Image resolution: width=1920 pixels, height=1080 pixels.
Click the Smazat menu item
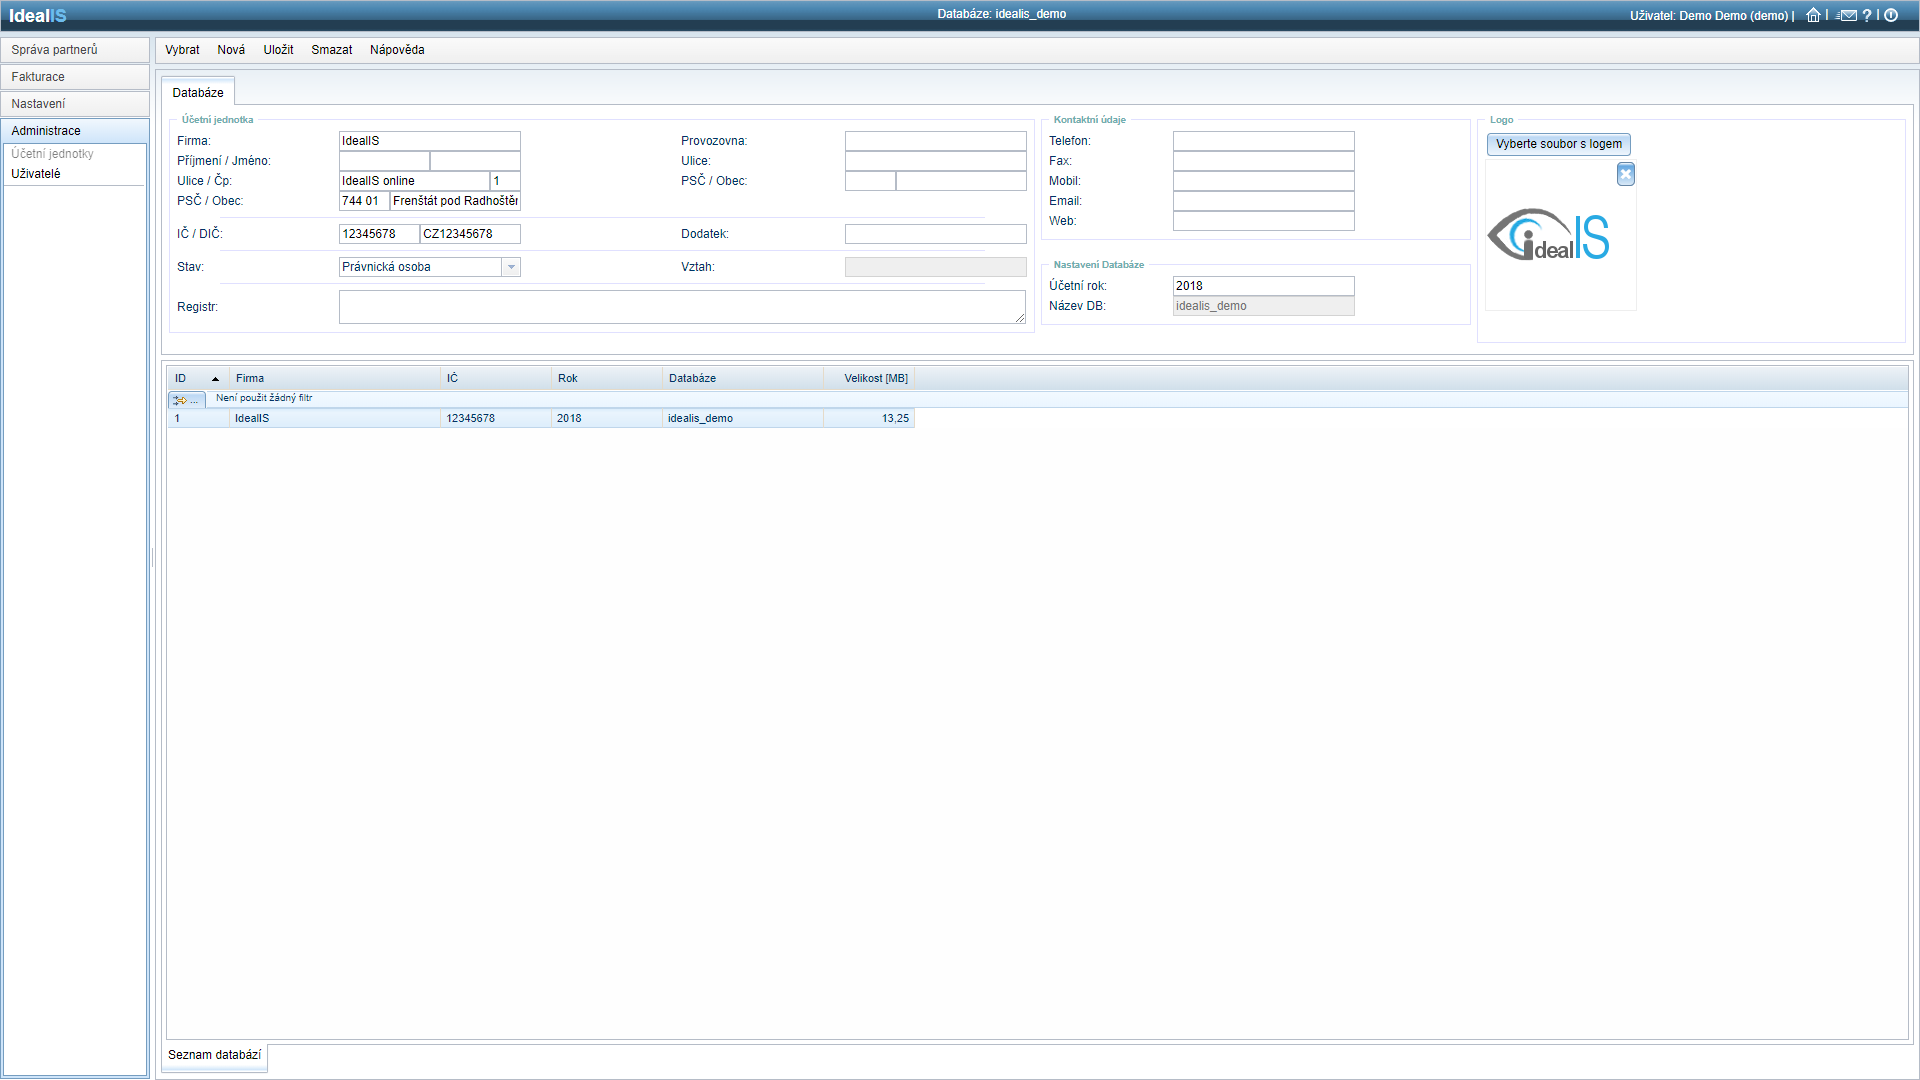tap(331, 50)
